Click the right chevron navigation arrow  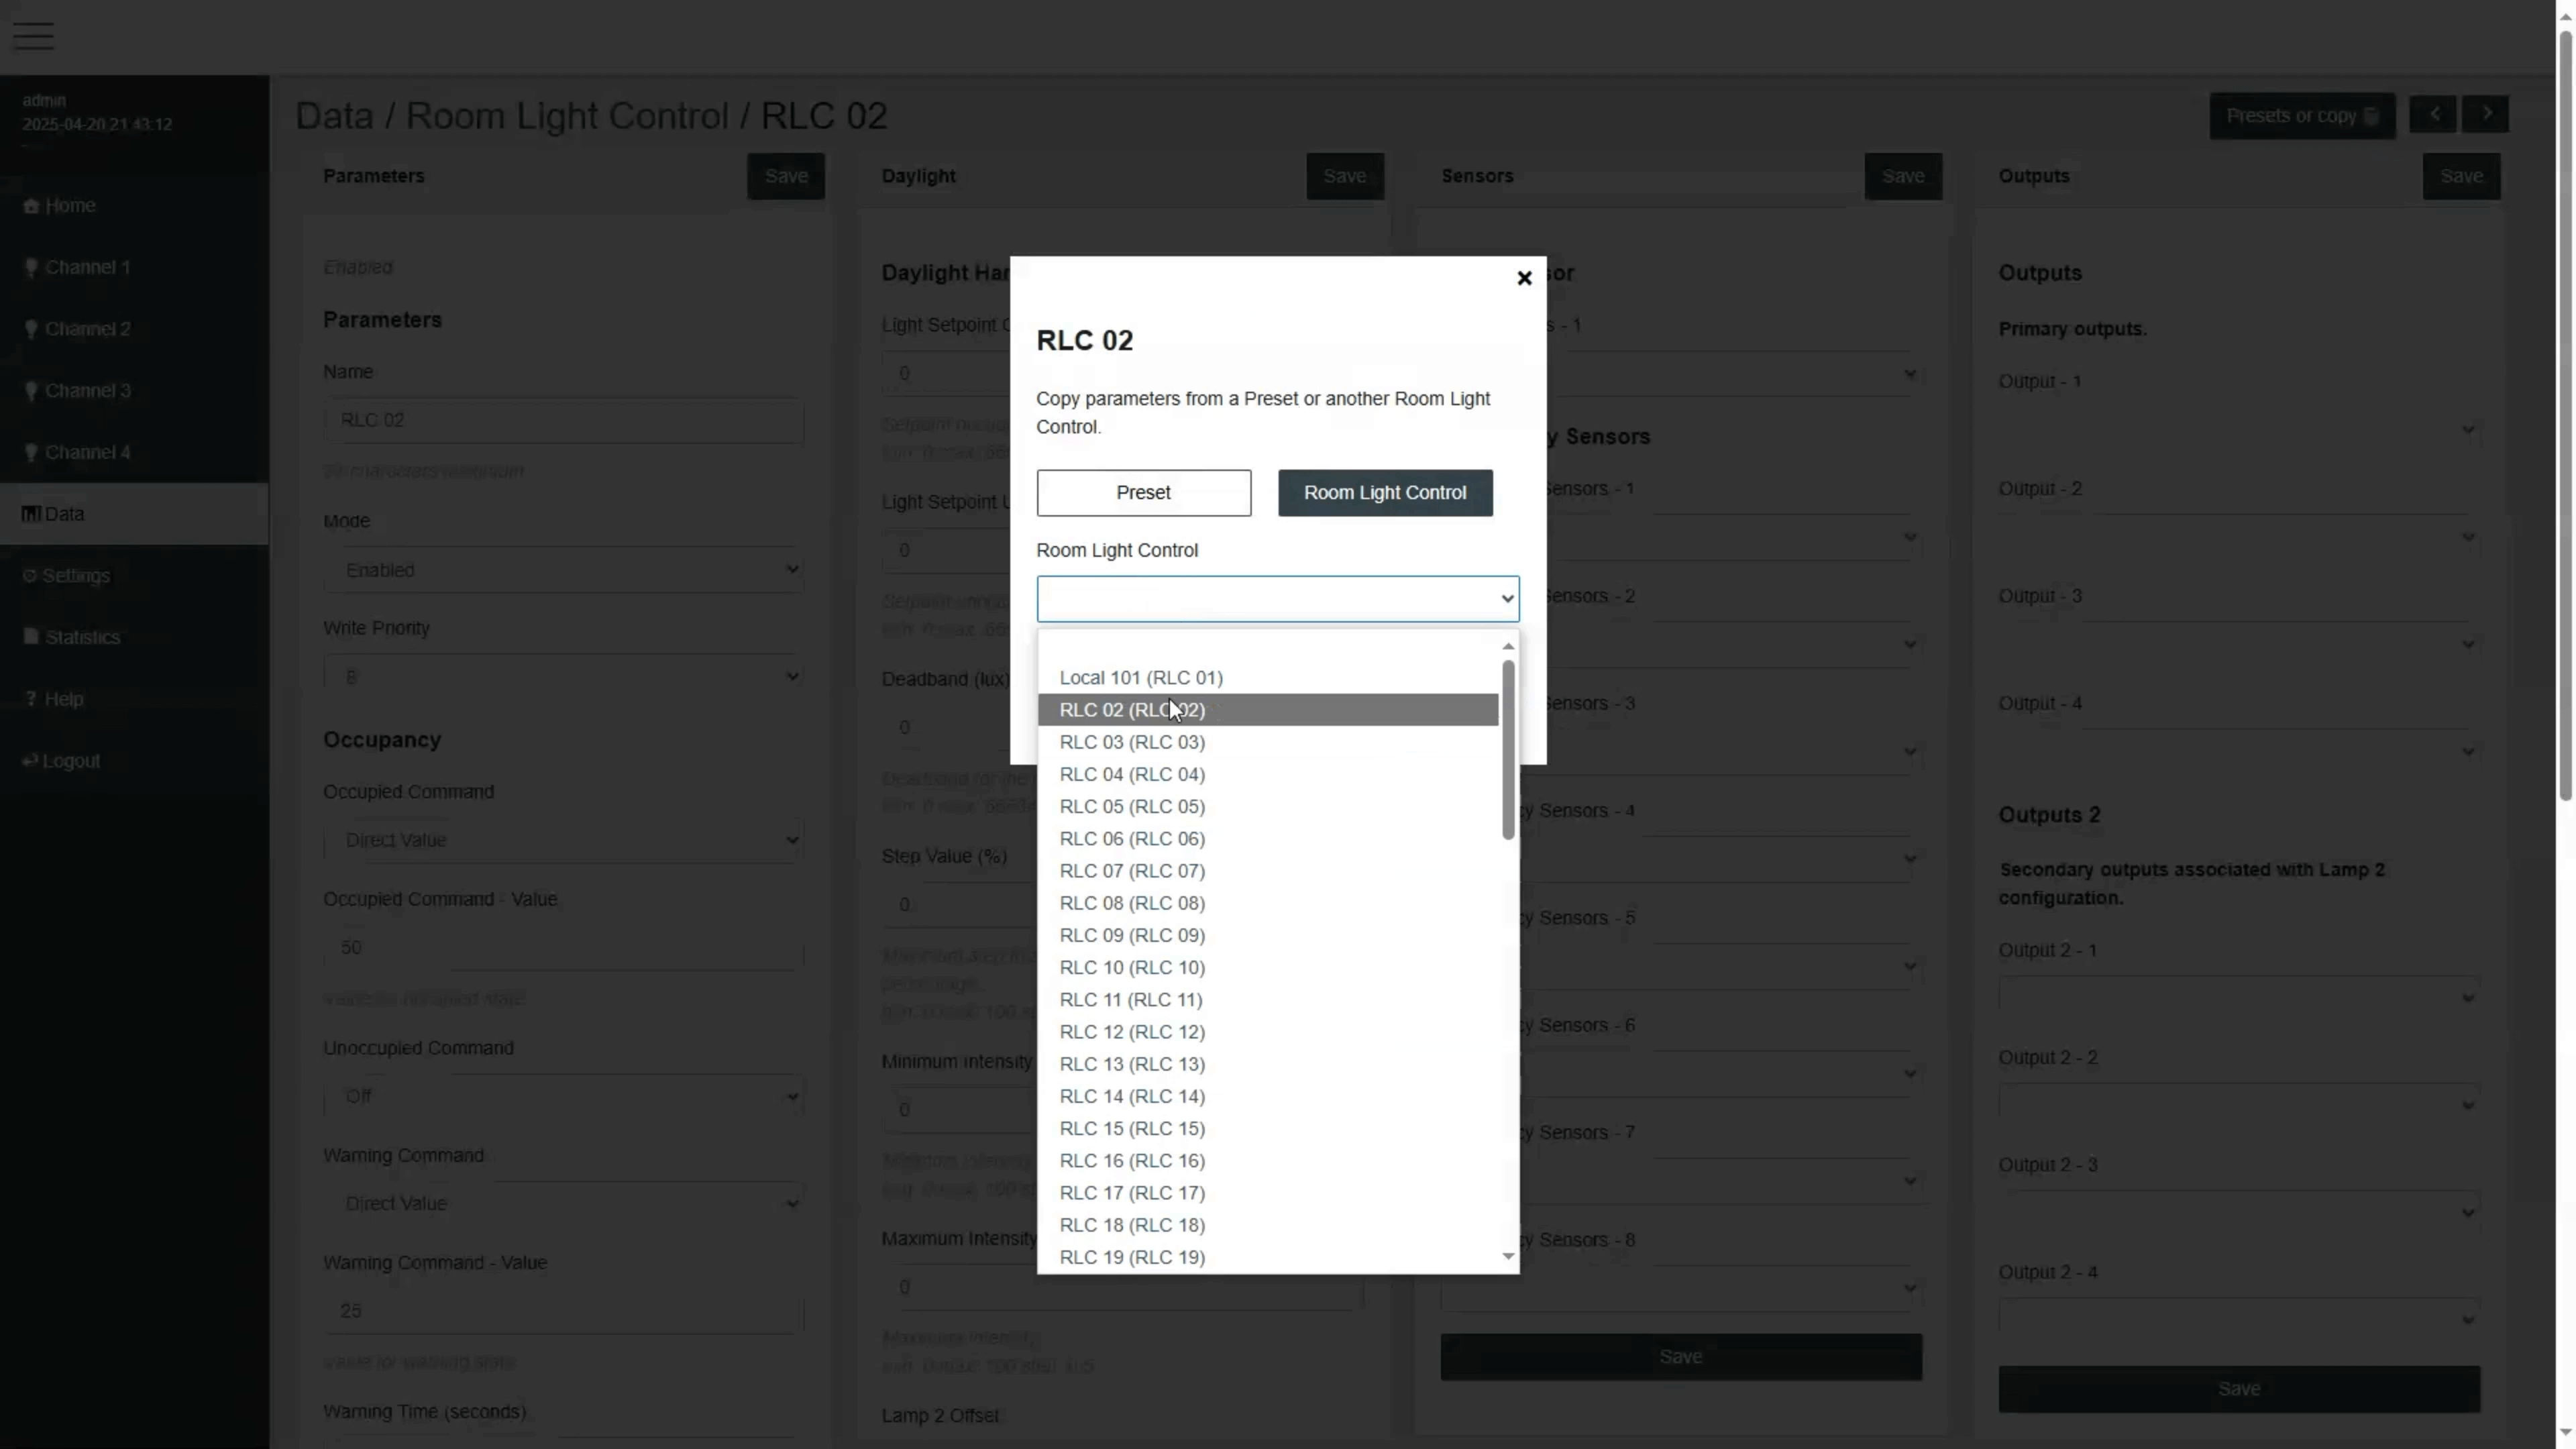click(x=2488, y=114)
